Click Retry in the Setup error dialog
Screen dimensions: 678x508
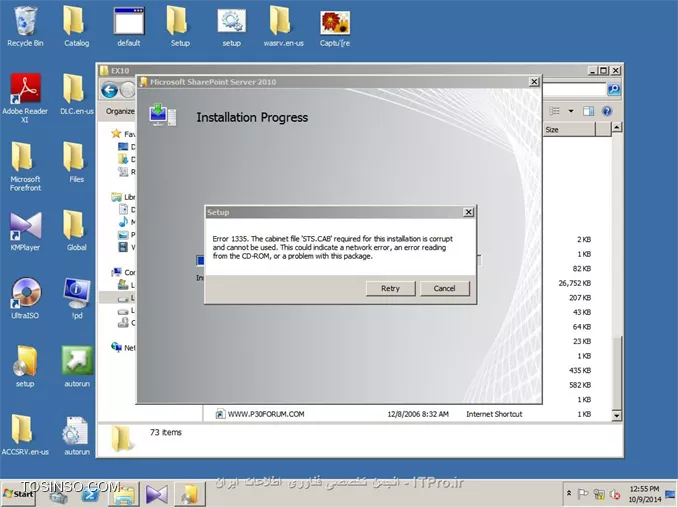[390, 288]
